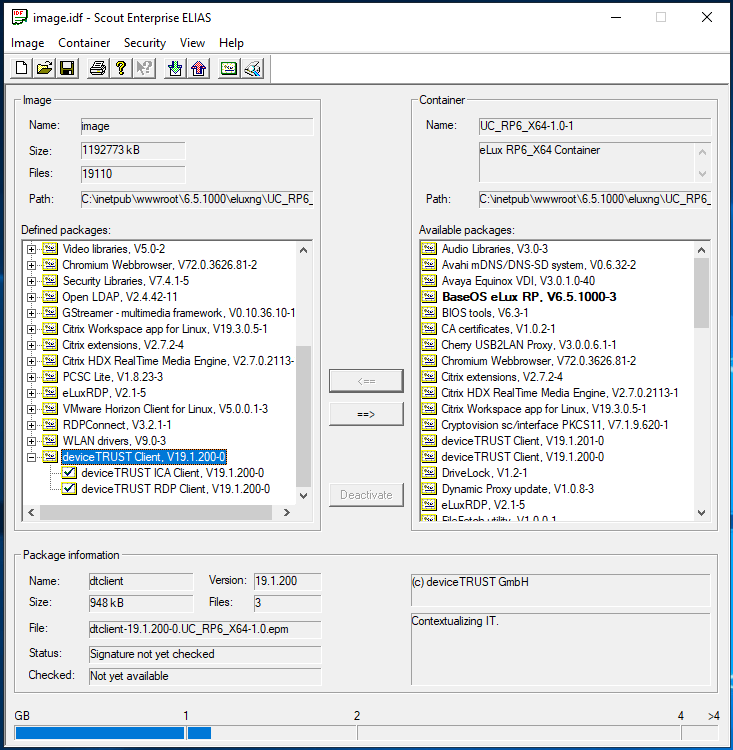Click the BaseOS eLux RP package icon
Viewport: 733px width, 750px height.
tap(429, 297)
